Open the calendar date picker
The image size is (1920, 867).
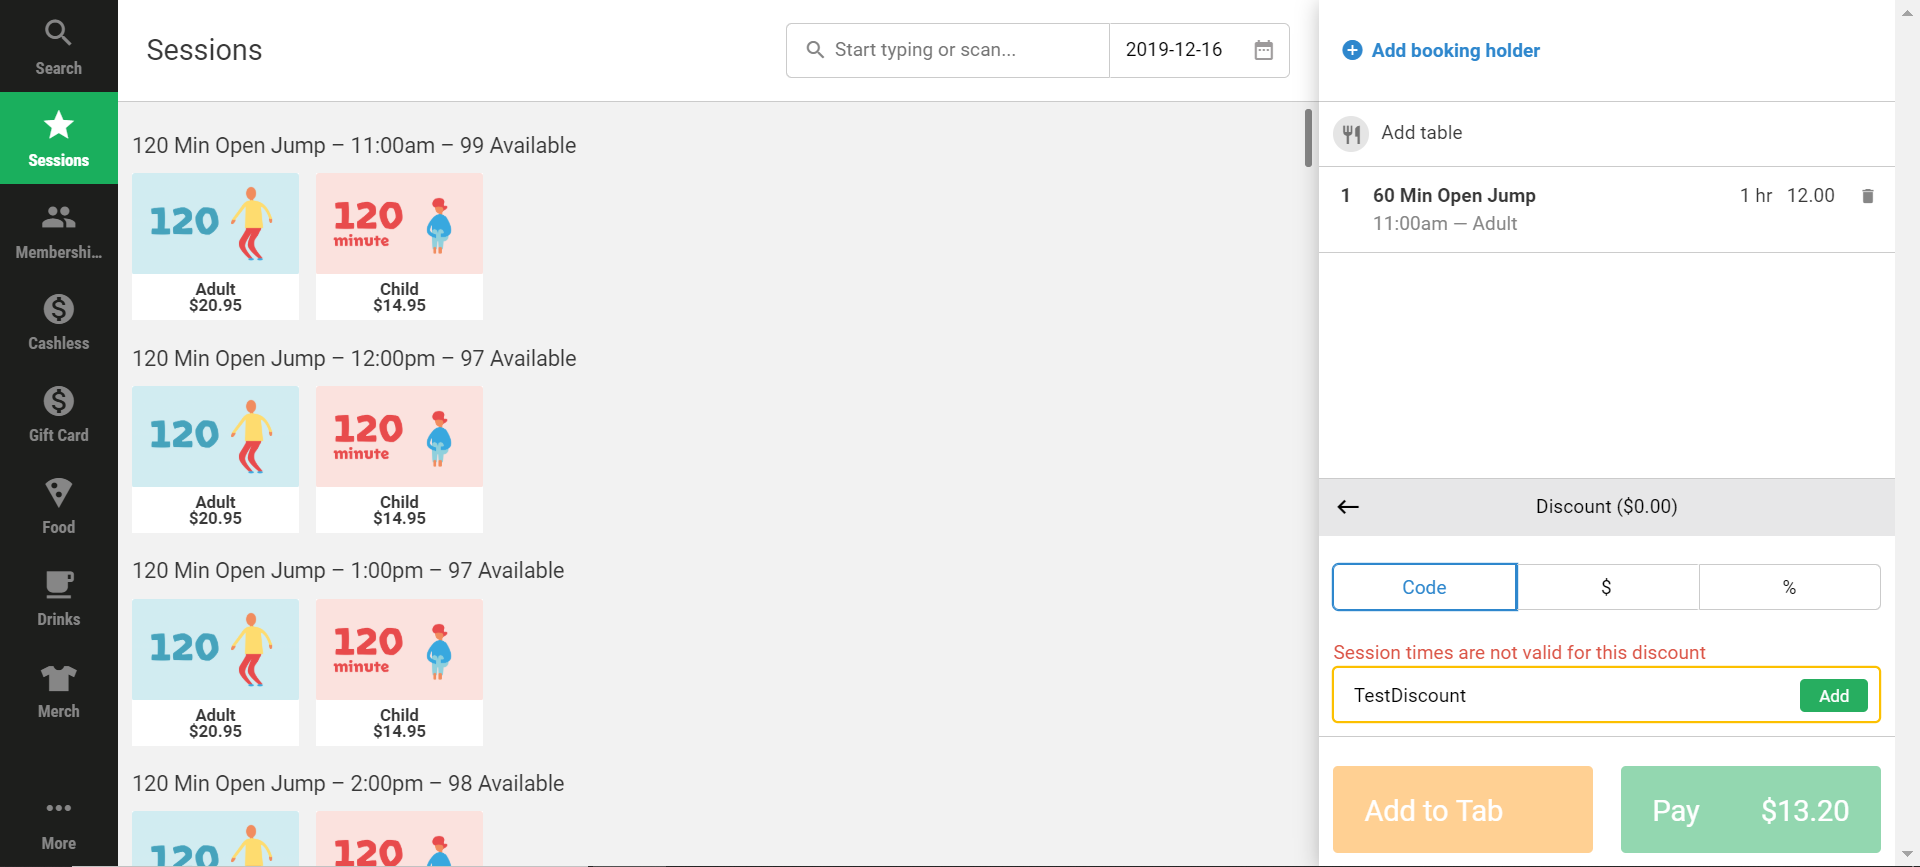click(x=1263, y=50)
